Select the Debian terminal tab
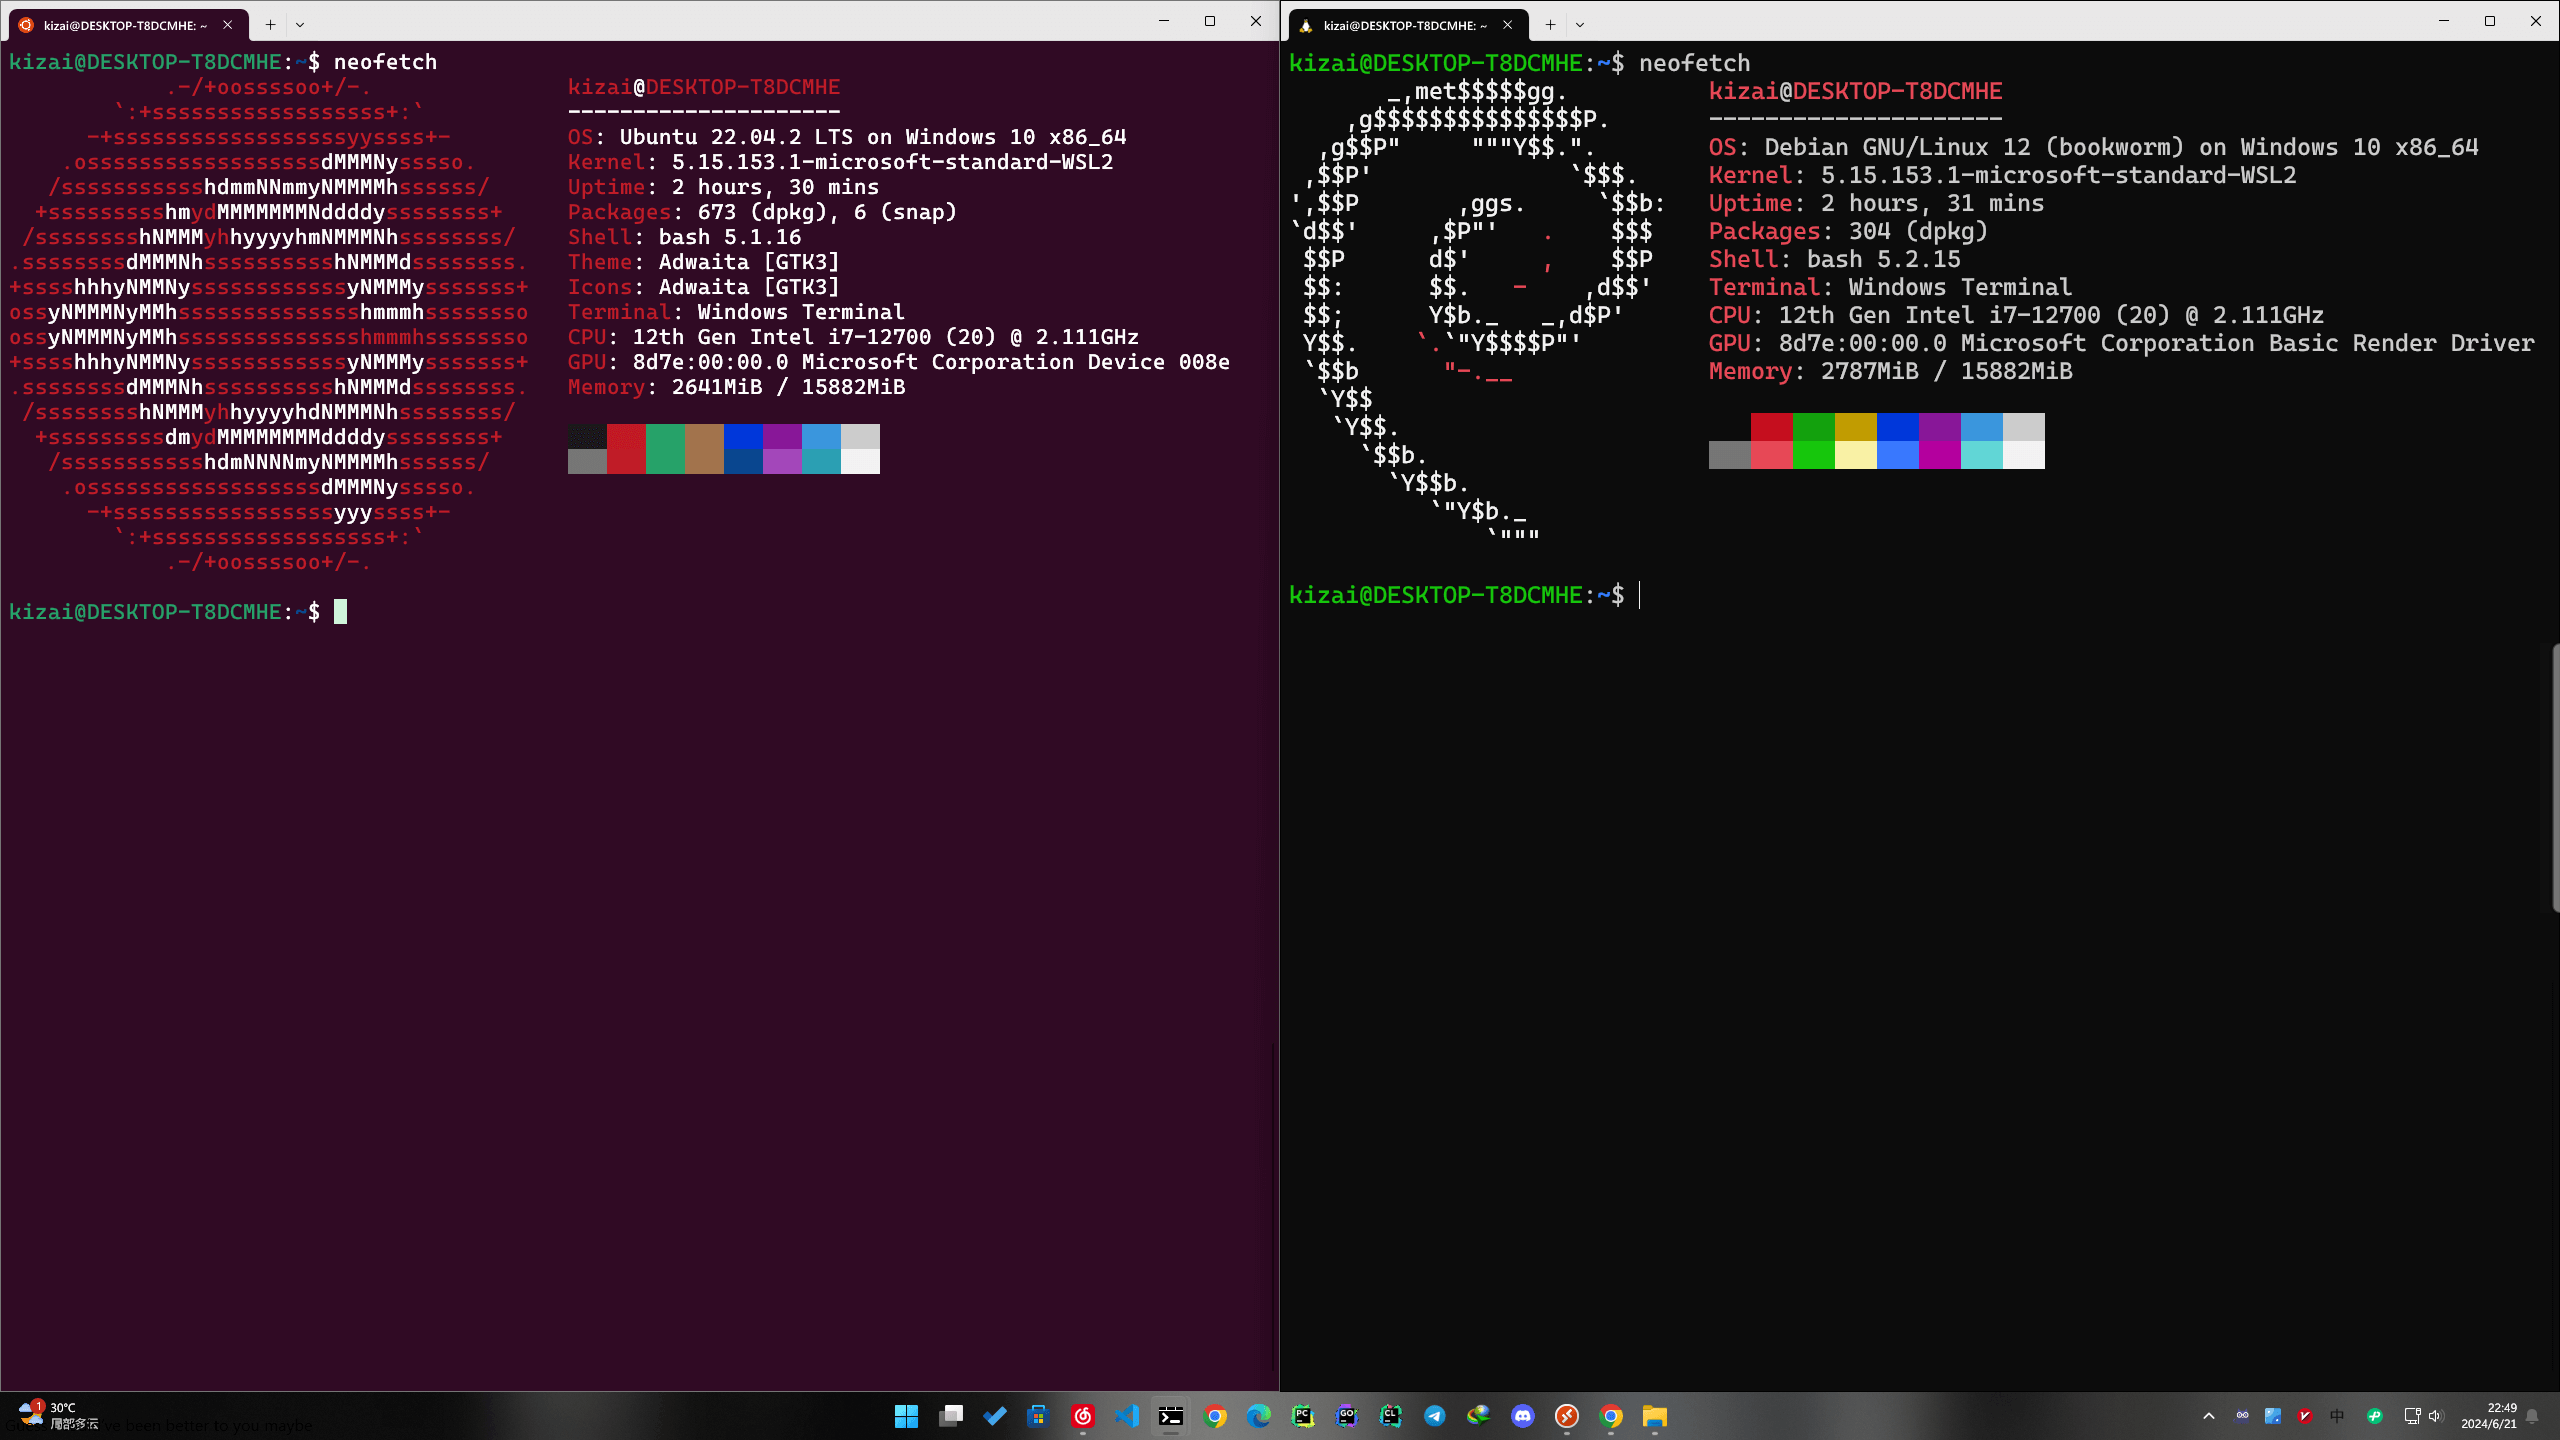2560x1440 pixels. [x=1400, y=25]
